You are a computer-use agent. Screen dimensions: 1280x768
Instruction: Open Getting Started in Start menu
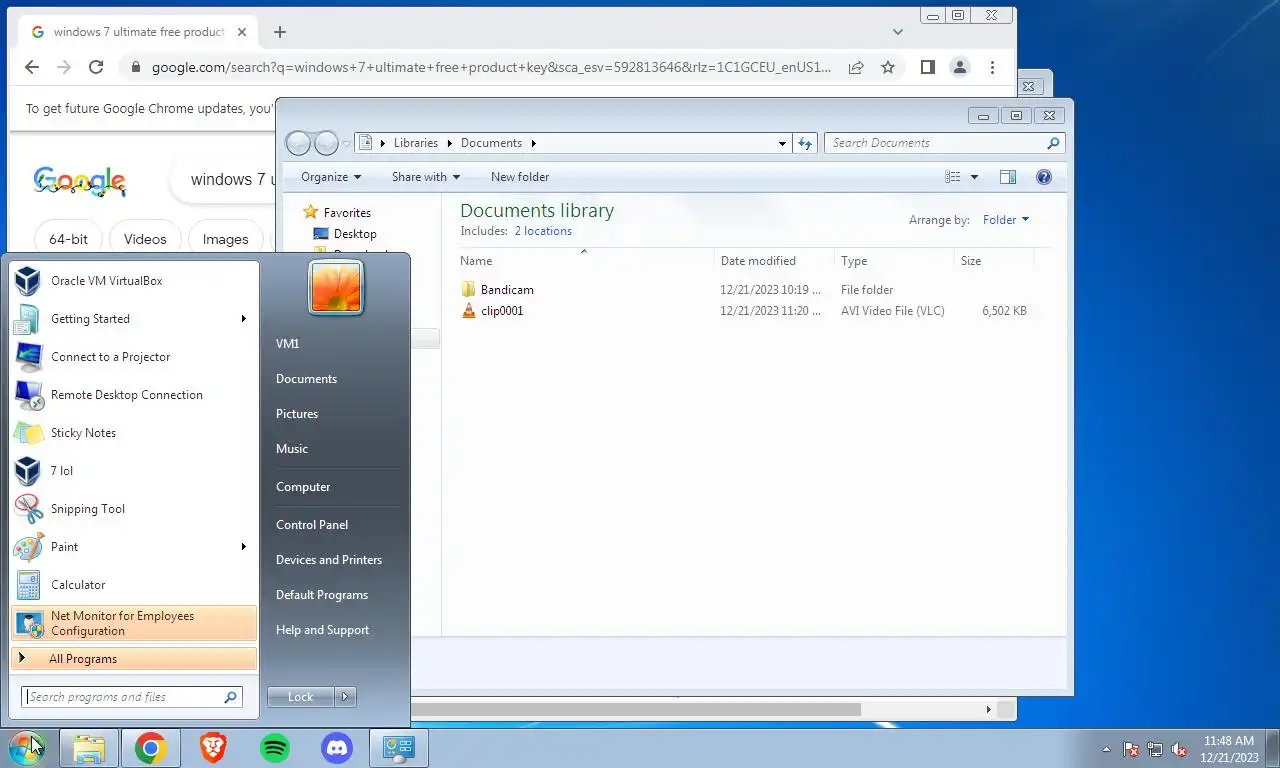pos(134,319)
